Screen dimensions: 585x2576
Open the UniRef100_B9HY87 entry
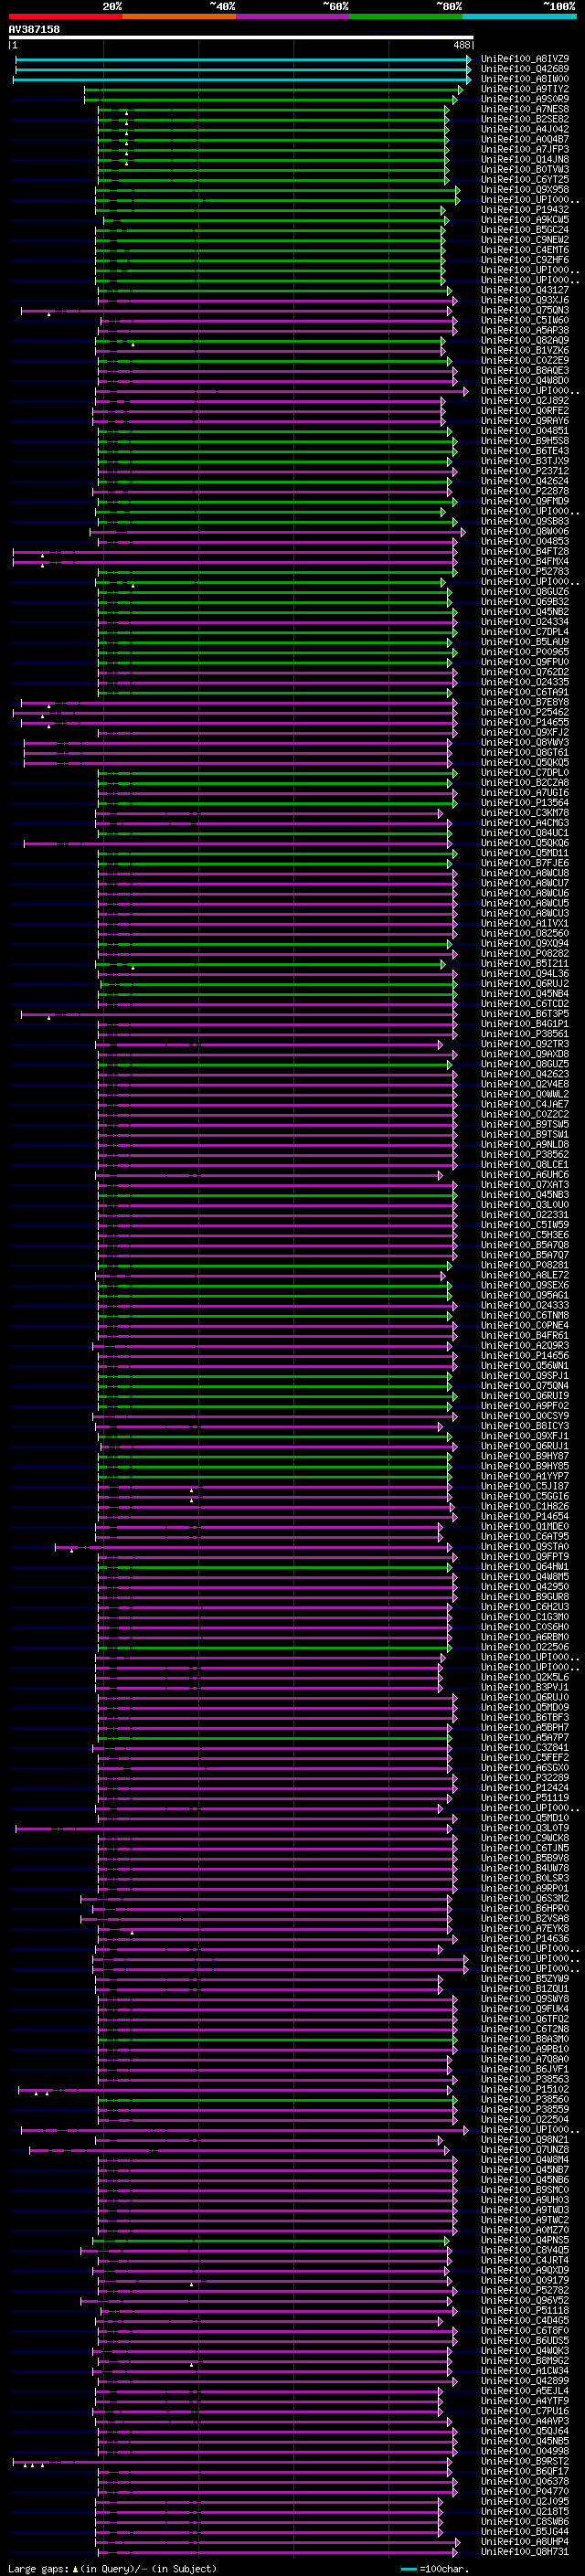pos(525,1456)
